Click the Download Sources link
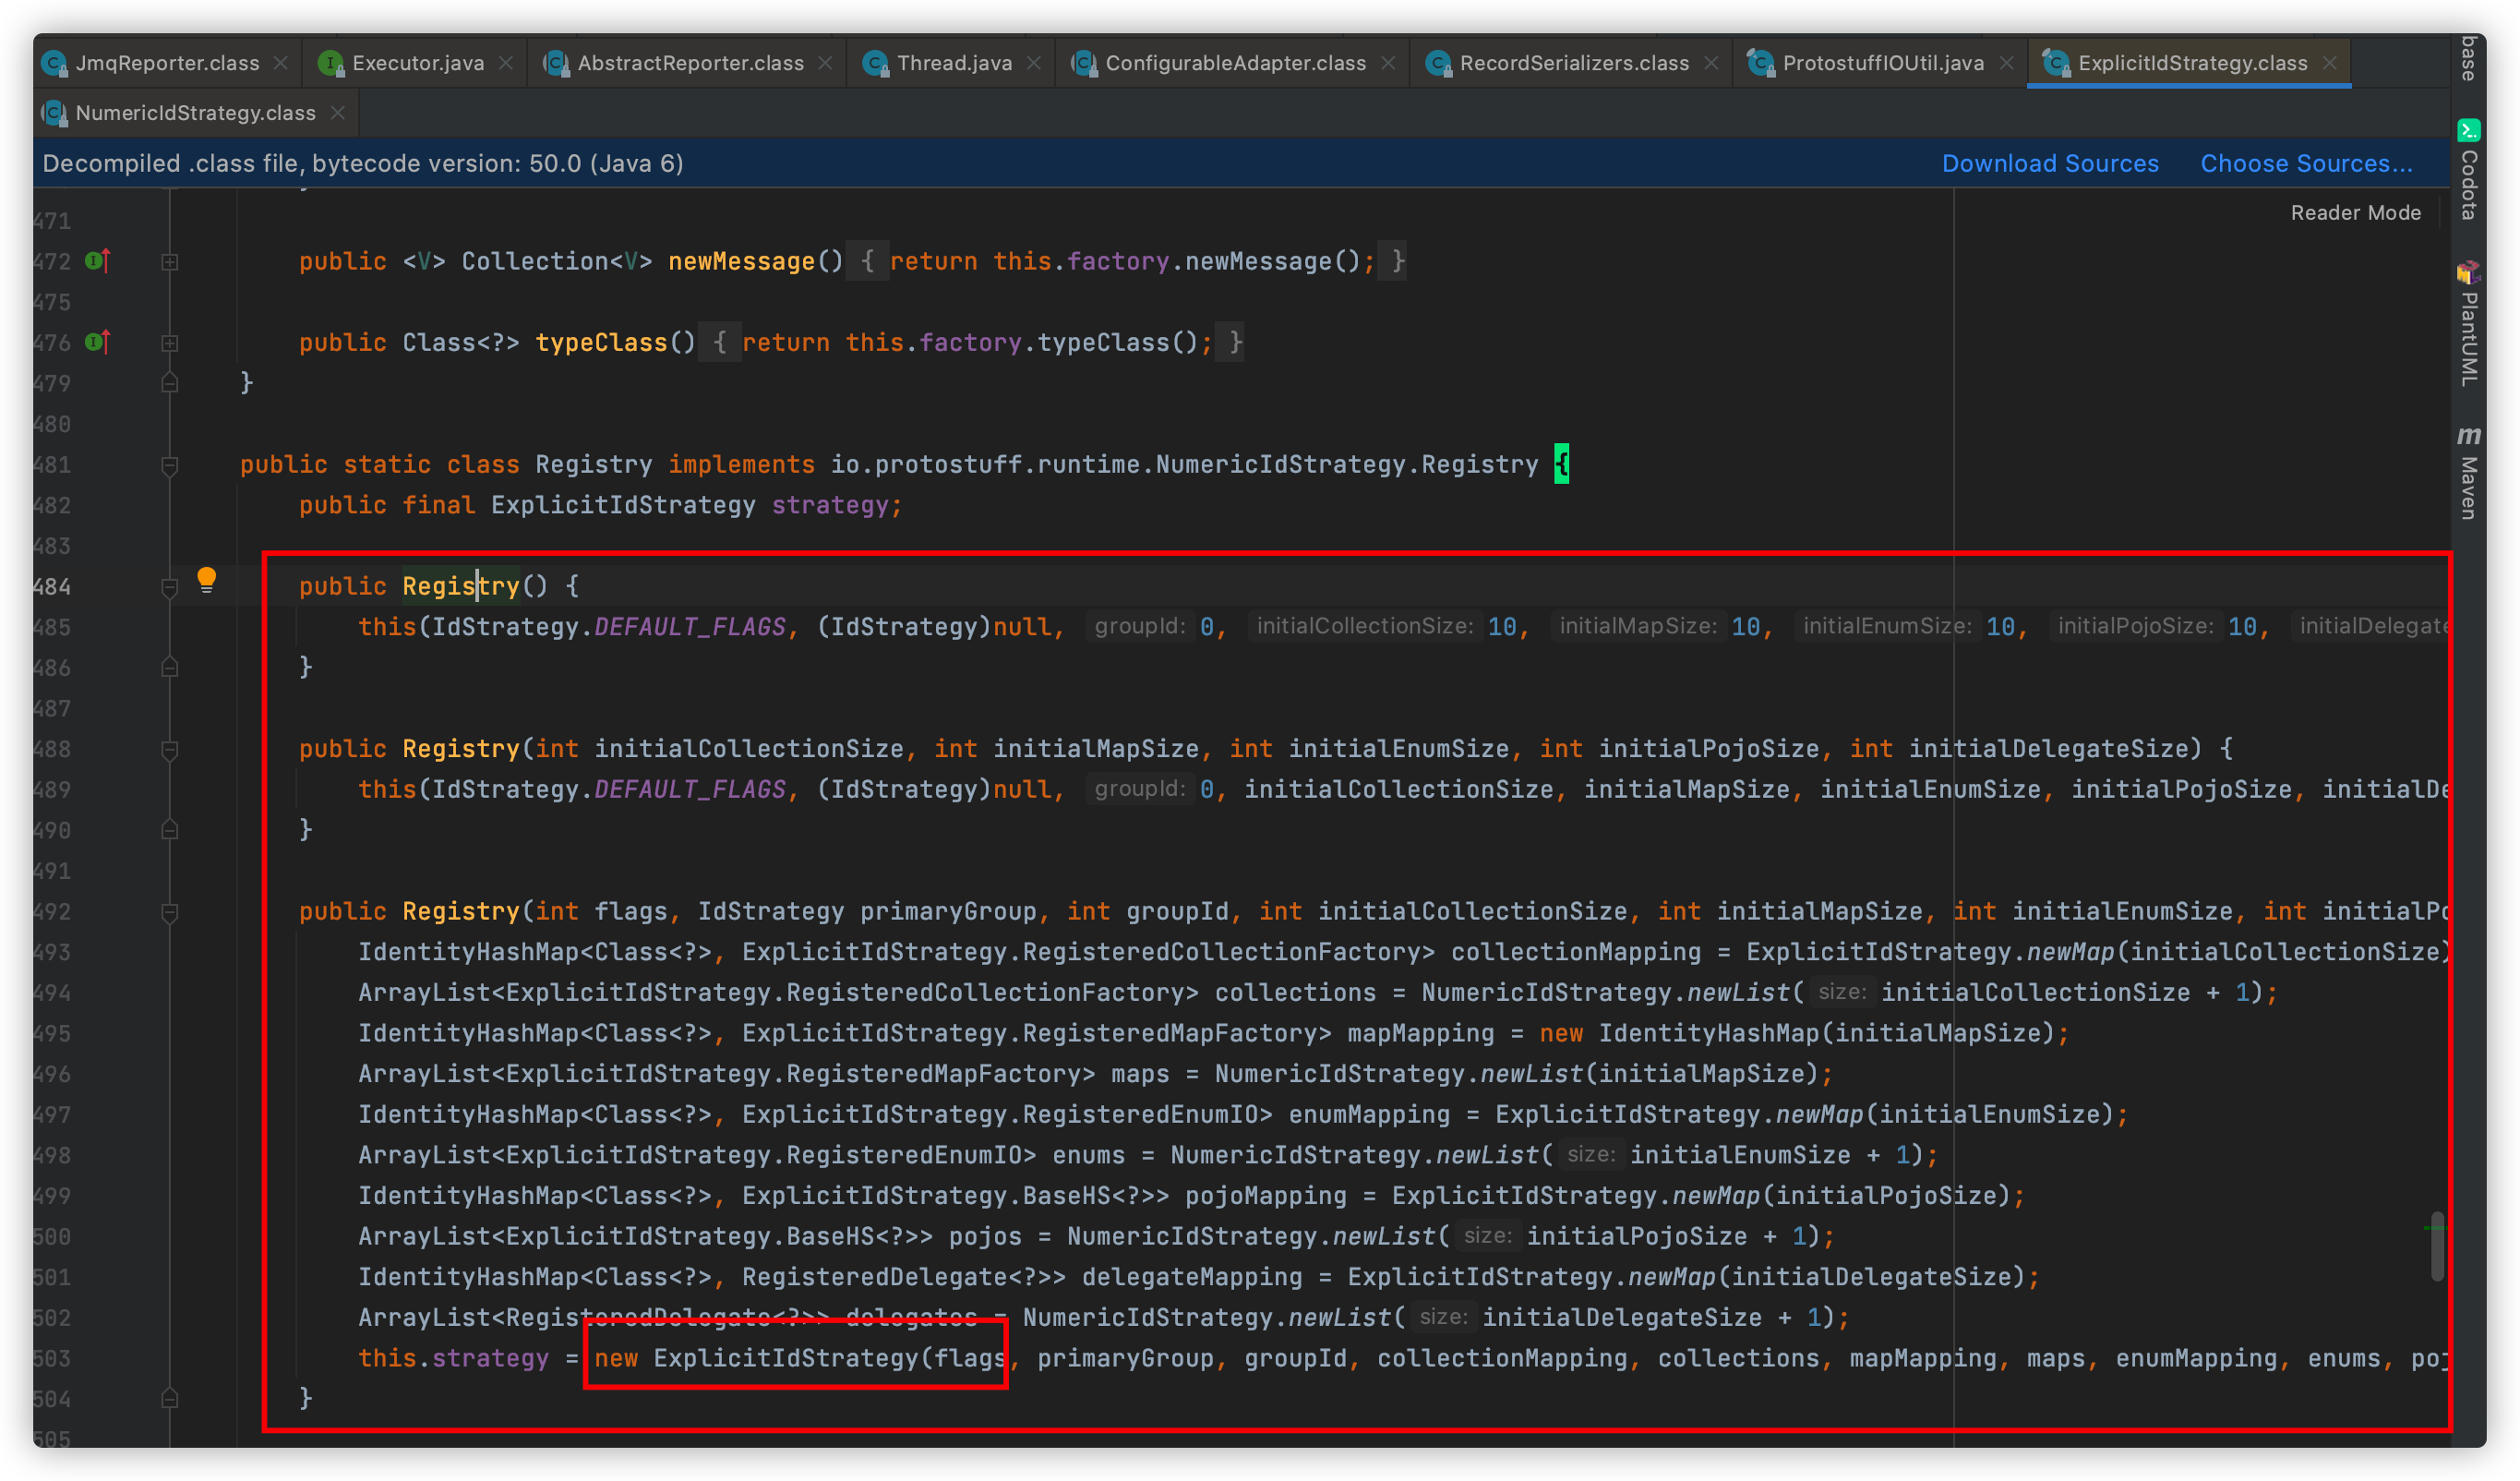 (2049, 164)
